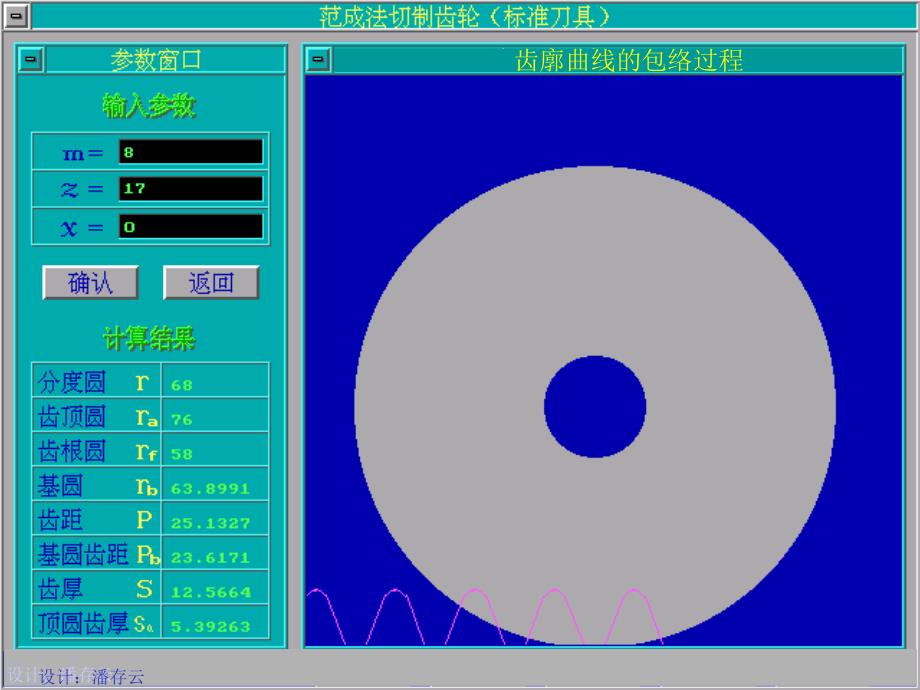This screenshot has width=920, height=690.
Task: Go back using the 返回 button
Action: [211, 283]
